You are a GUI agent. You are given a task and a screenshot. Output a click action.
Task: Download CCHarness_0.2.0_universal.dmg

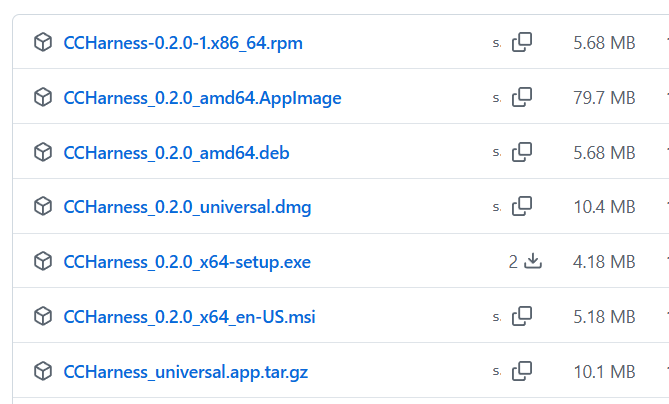(187, 207)
